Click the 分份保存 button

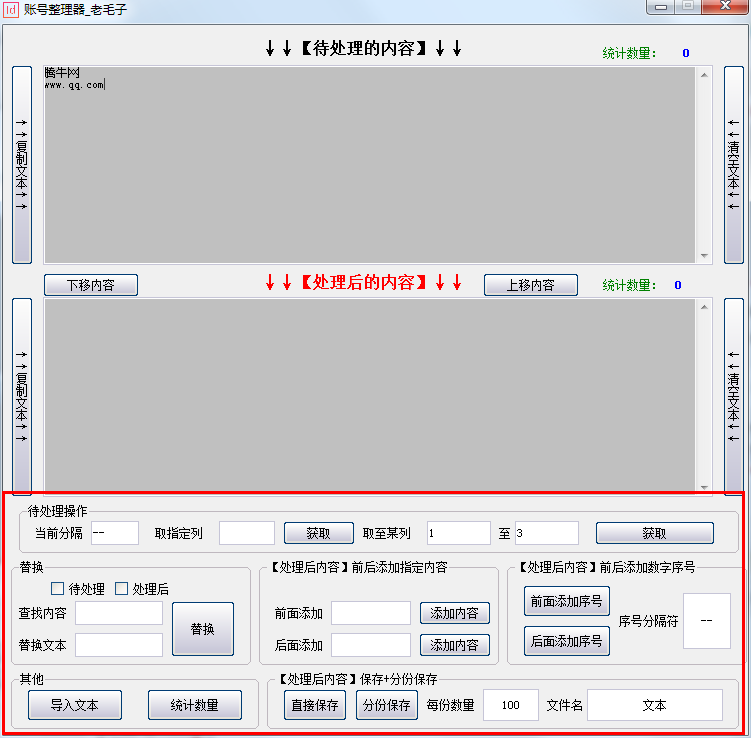click(x=387, y=705)
